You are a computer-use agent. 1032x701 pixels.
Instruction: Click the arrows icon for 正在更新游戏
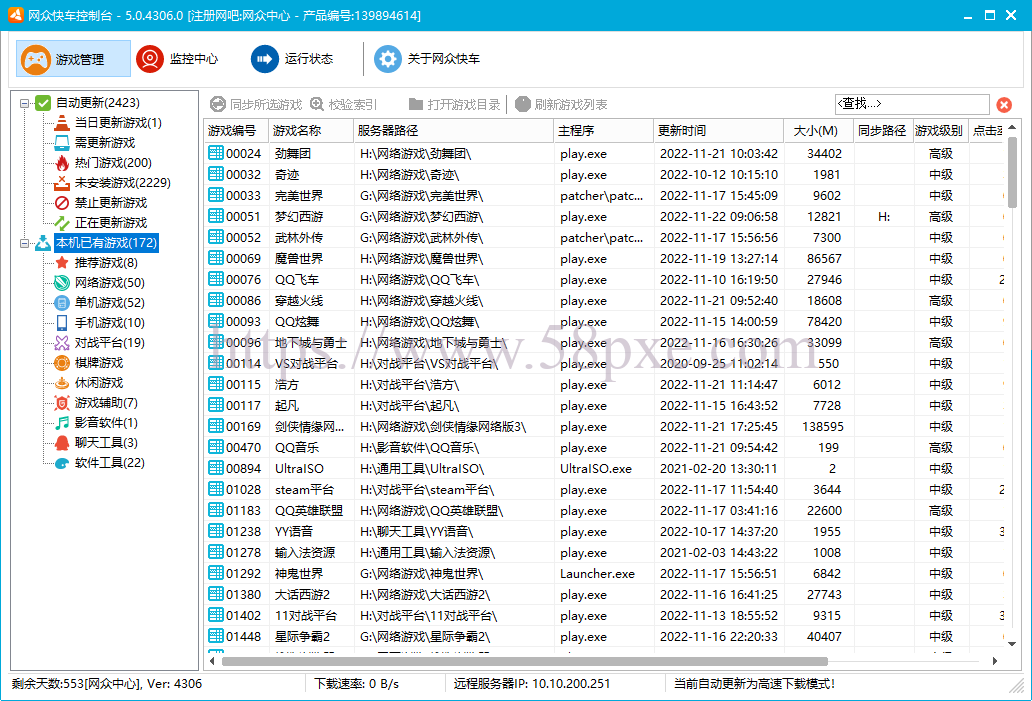pyautogui.click(x=62, y=223)
